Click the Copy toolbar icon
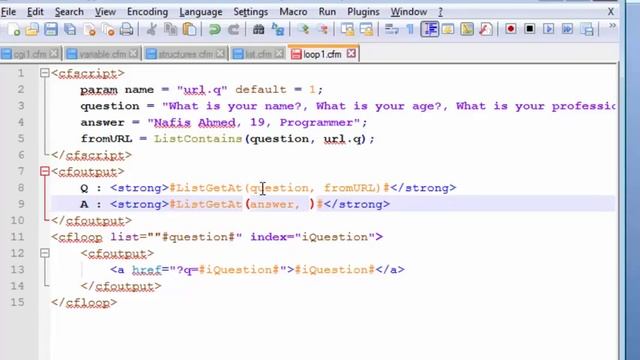The image size is (640, 360). [170, 29]
